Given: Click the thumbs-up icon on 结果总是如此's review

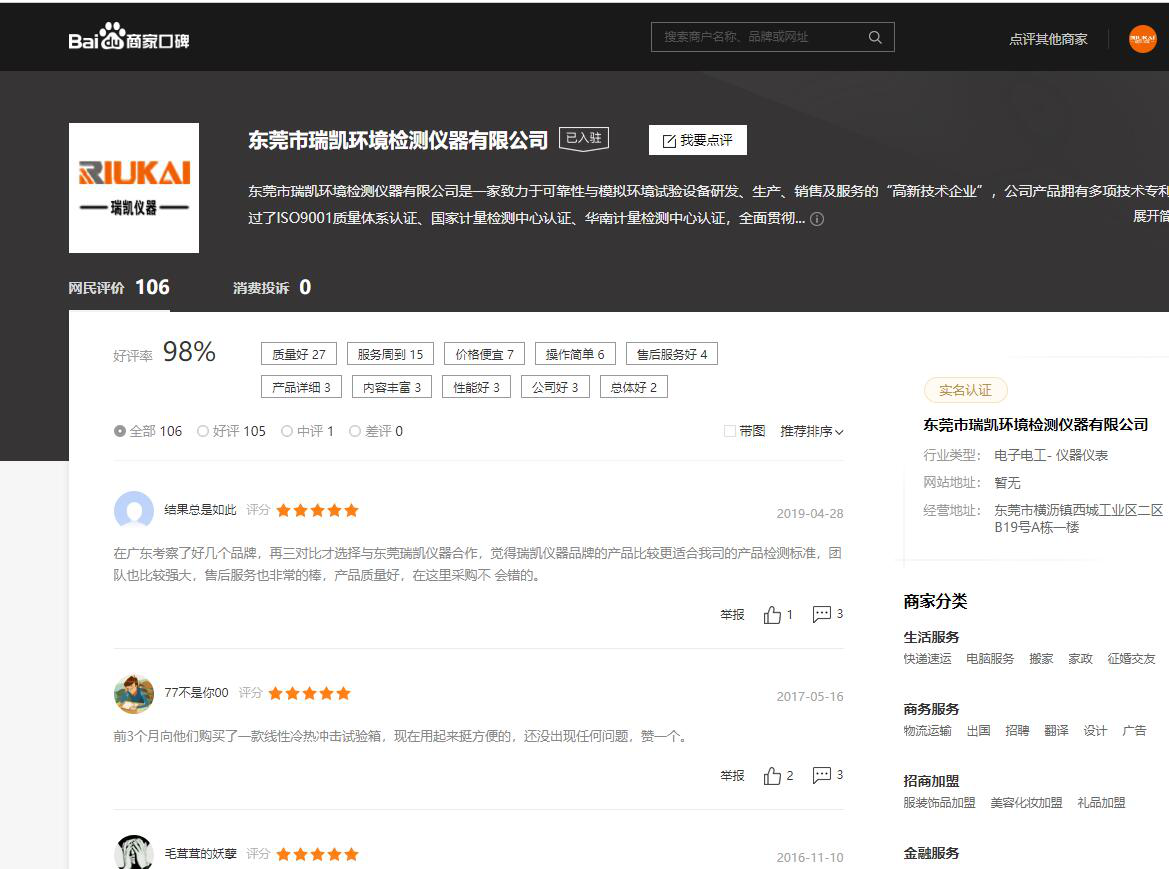Looking at the screenshot, I should (771, 614).
